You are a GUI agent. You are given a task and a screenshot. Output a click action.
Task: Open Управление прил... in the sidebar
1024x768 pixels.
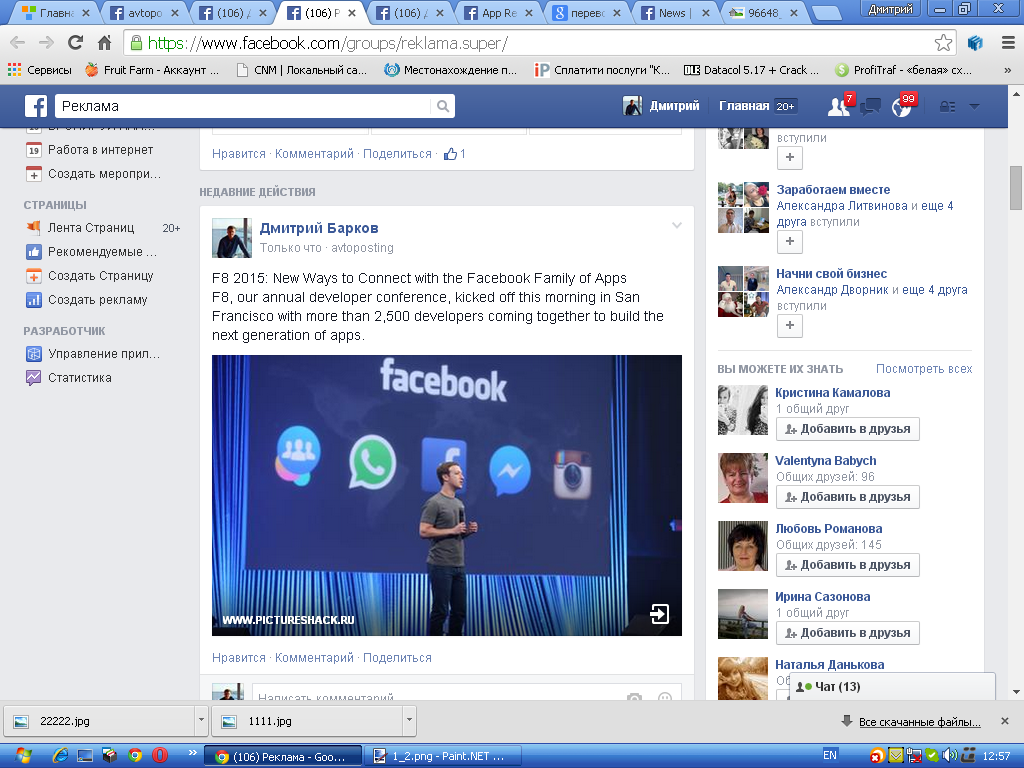(x=93, y=353)
